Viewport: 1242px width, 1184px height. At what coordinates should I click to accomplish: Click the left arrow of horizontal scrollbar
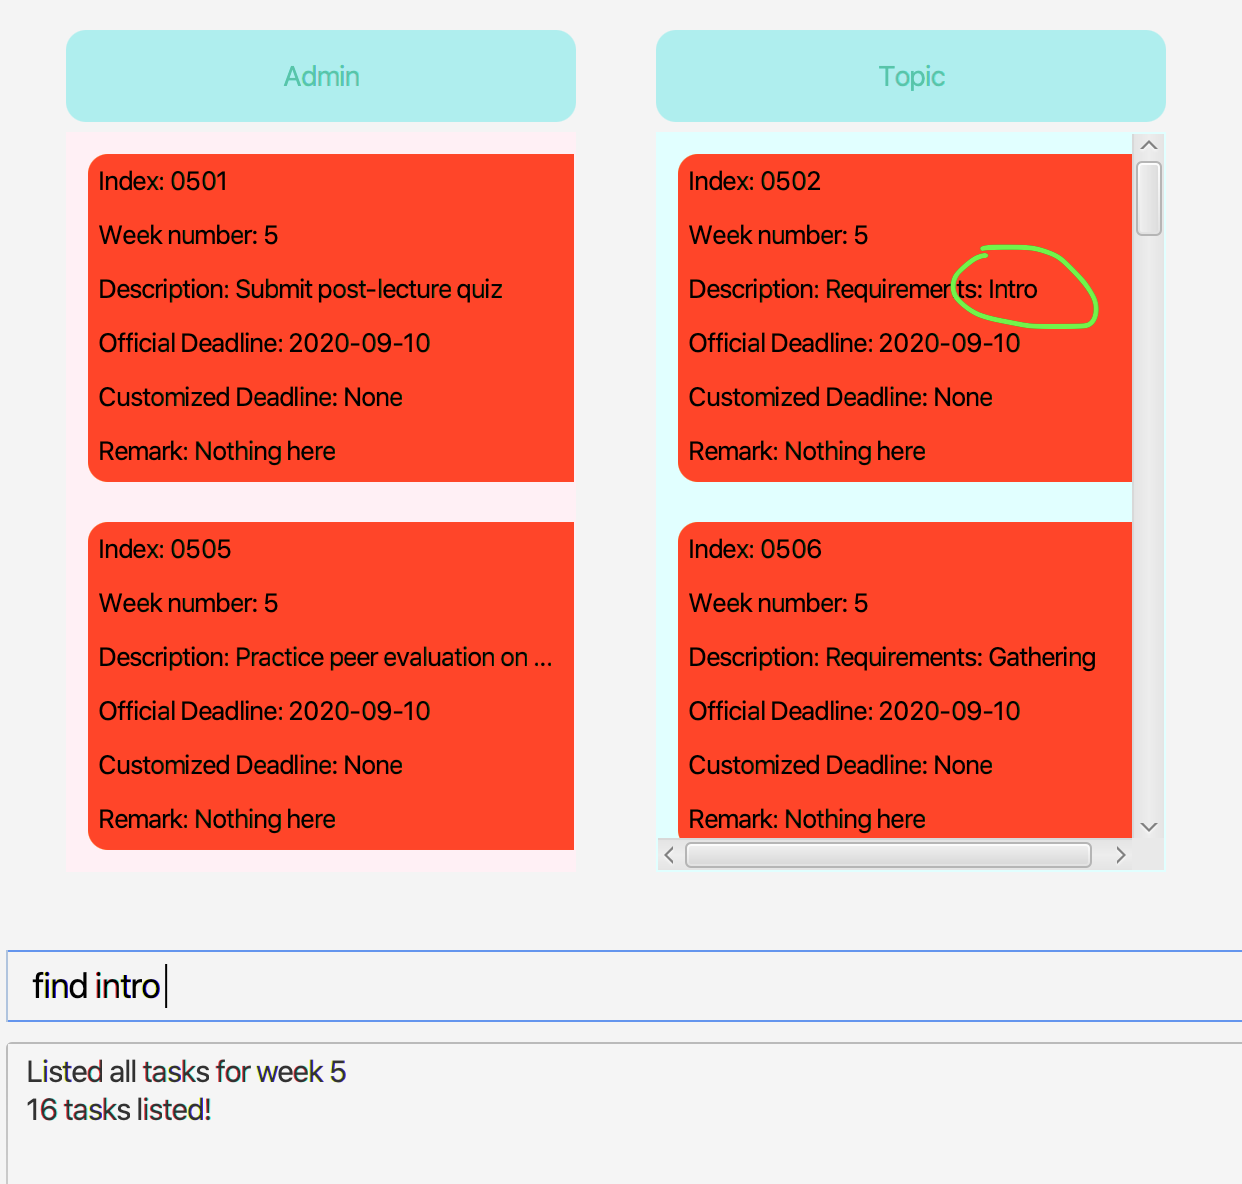[669, 855]
